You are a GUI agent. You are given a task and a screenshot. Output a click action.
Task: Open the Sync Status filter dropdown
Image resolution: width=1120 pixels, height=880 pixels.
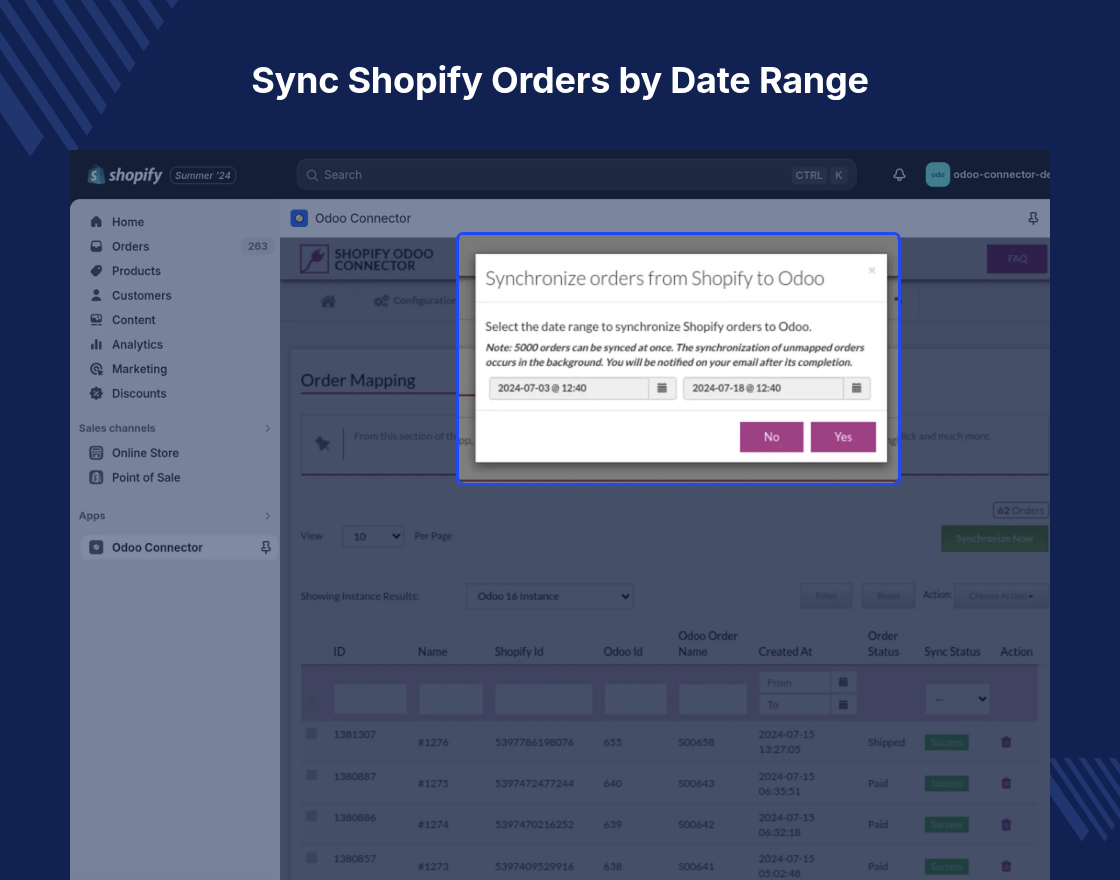[x=957, y=699]
